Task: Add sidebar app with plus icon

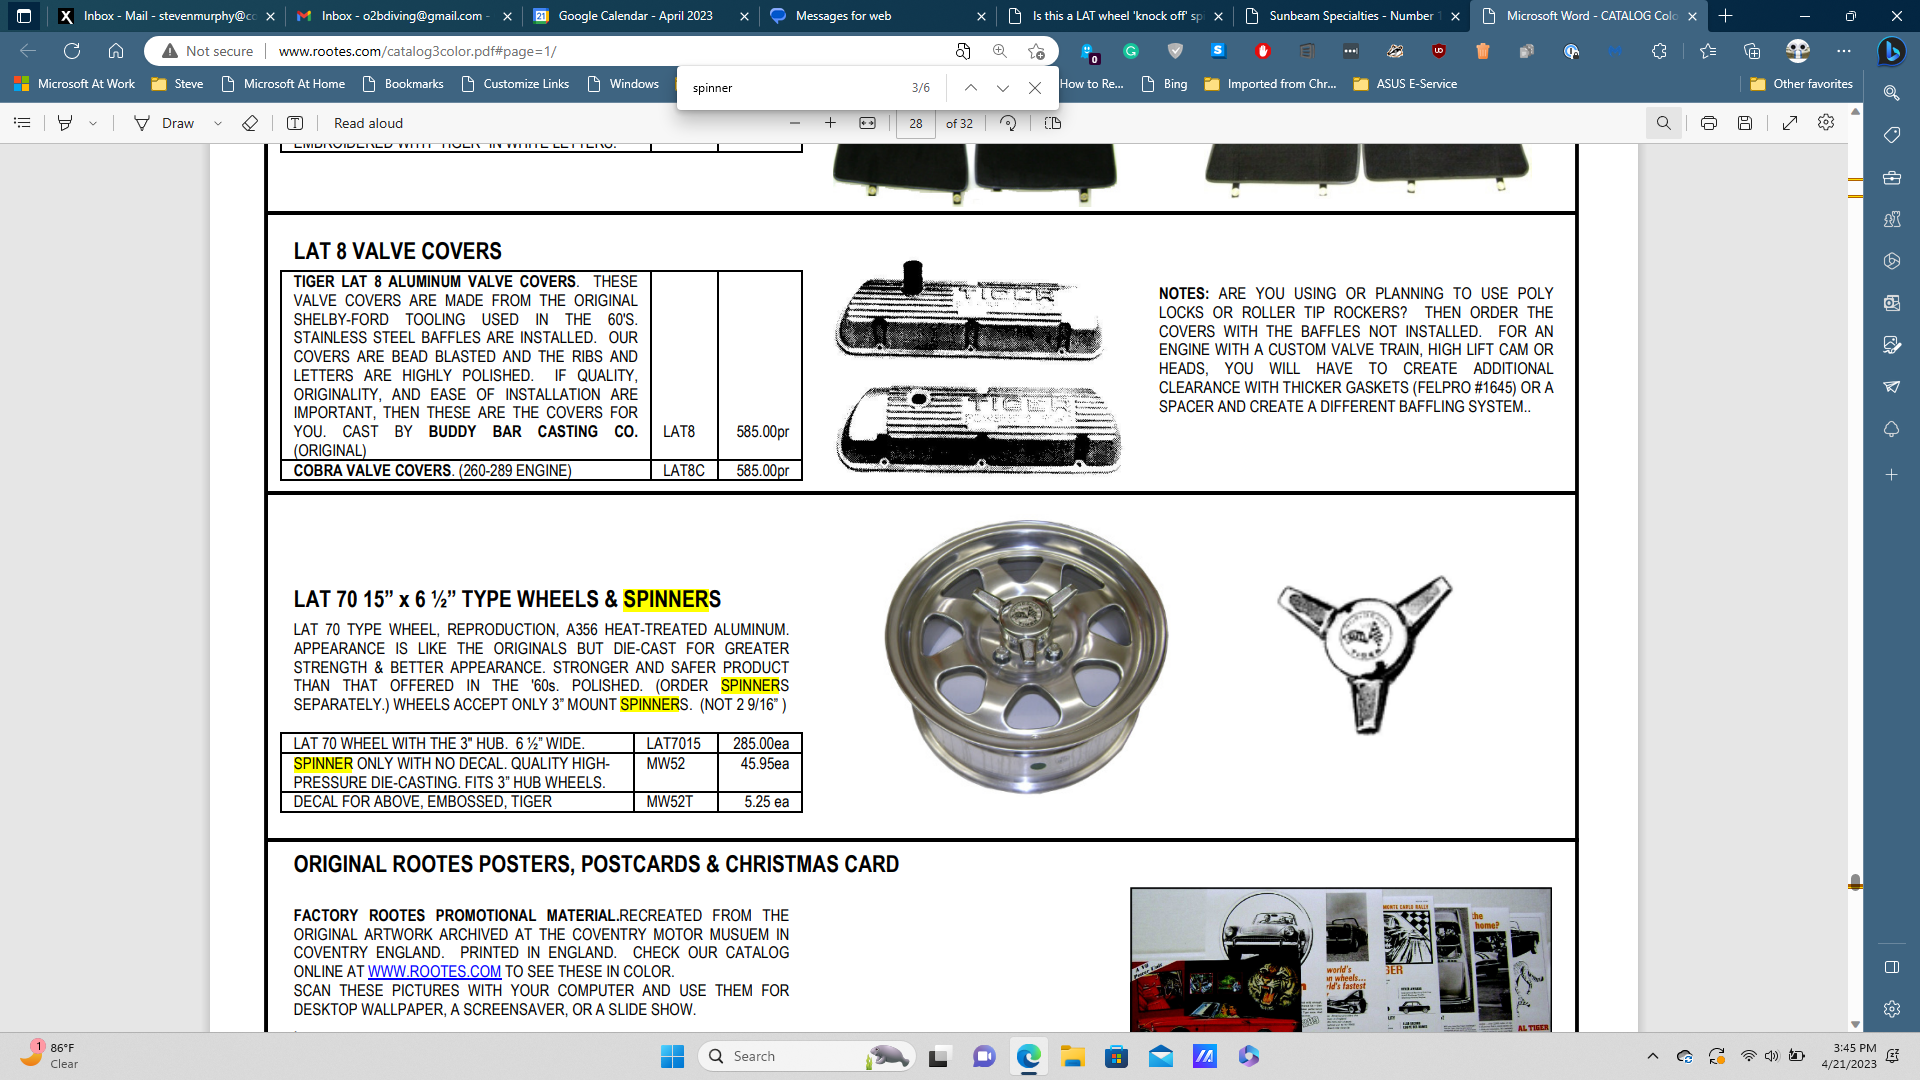Action: (x=1891, y=475)
